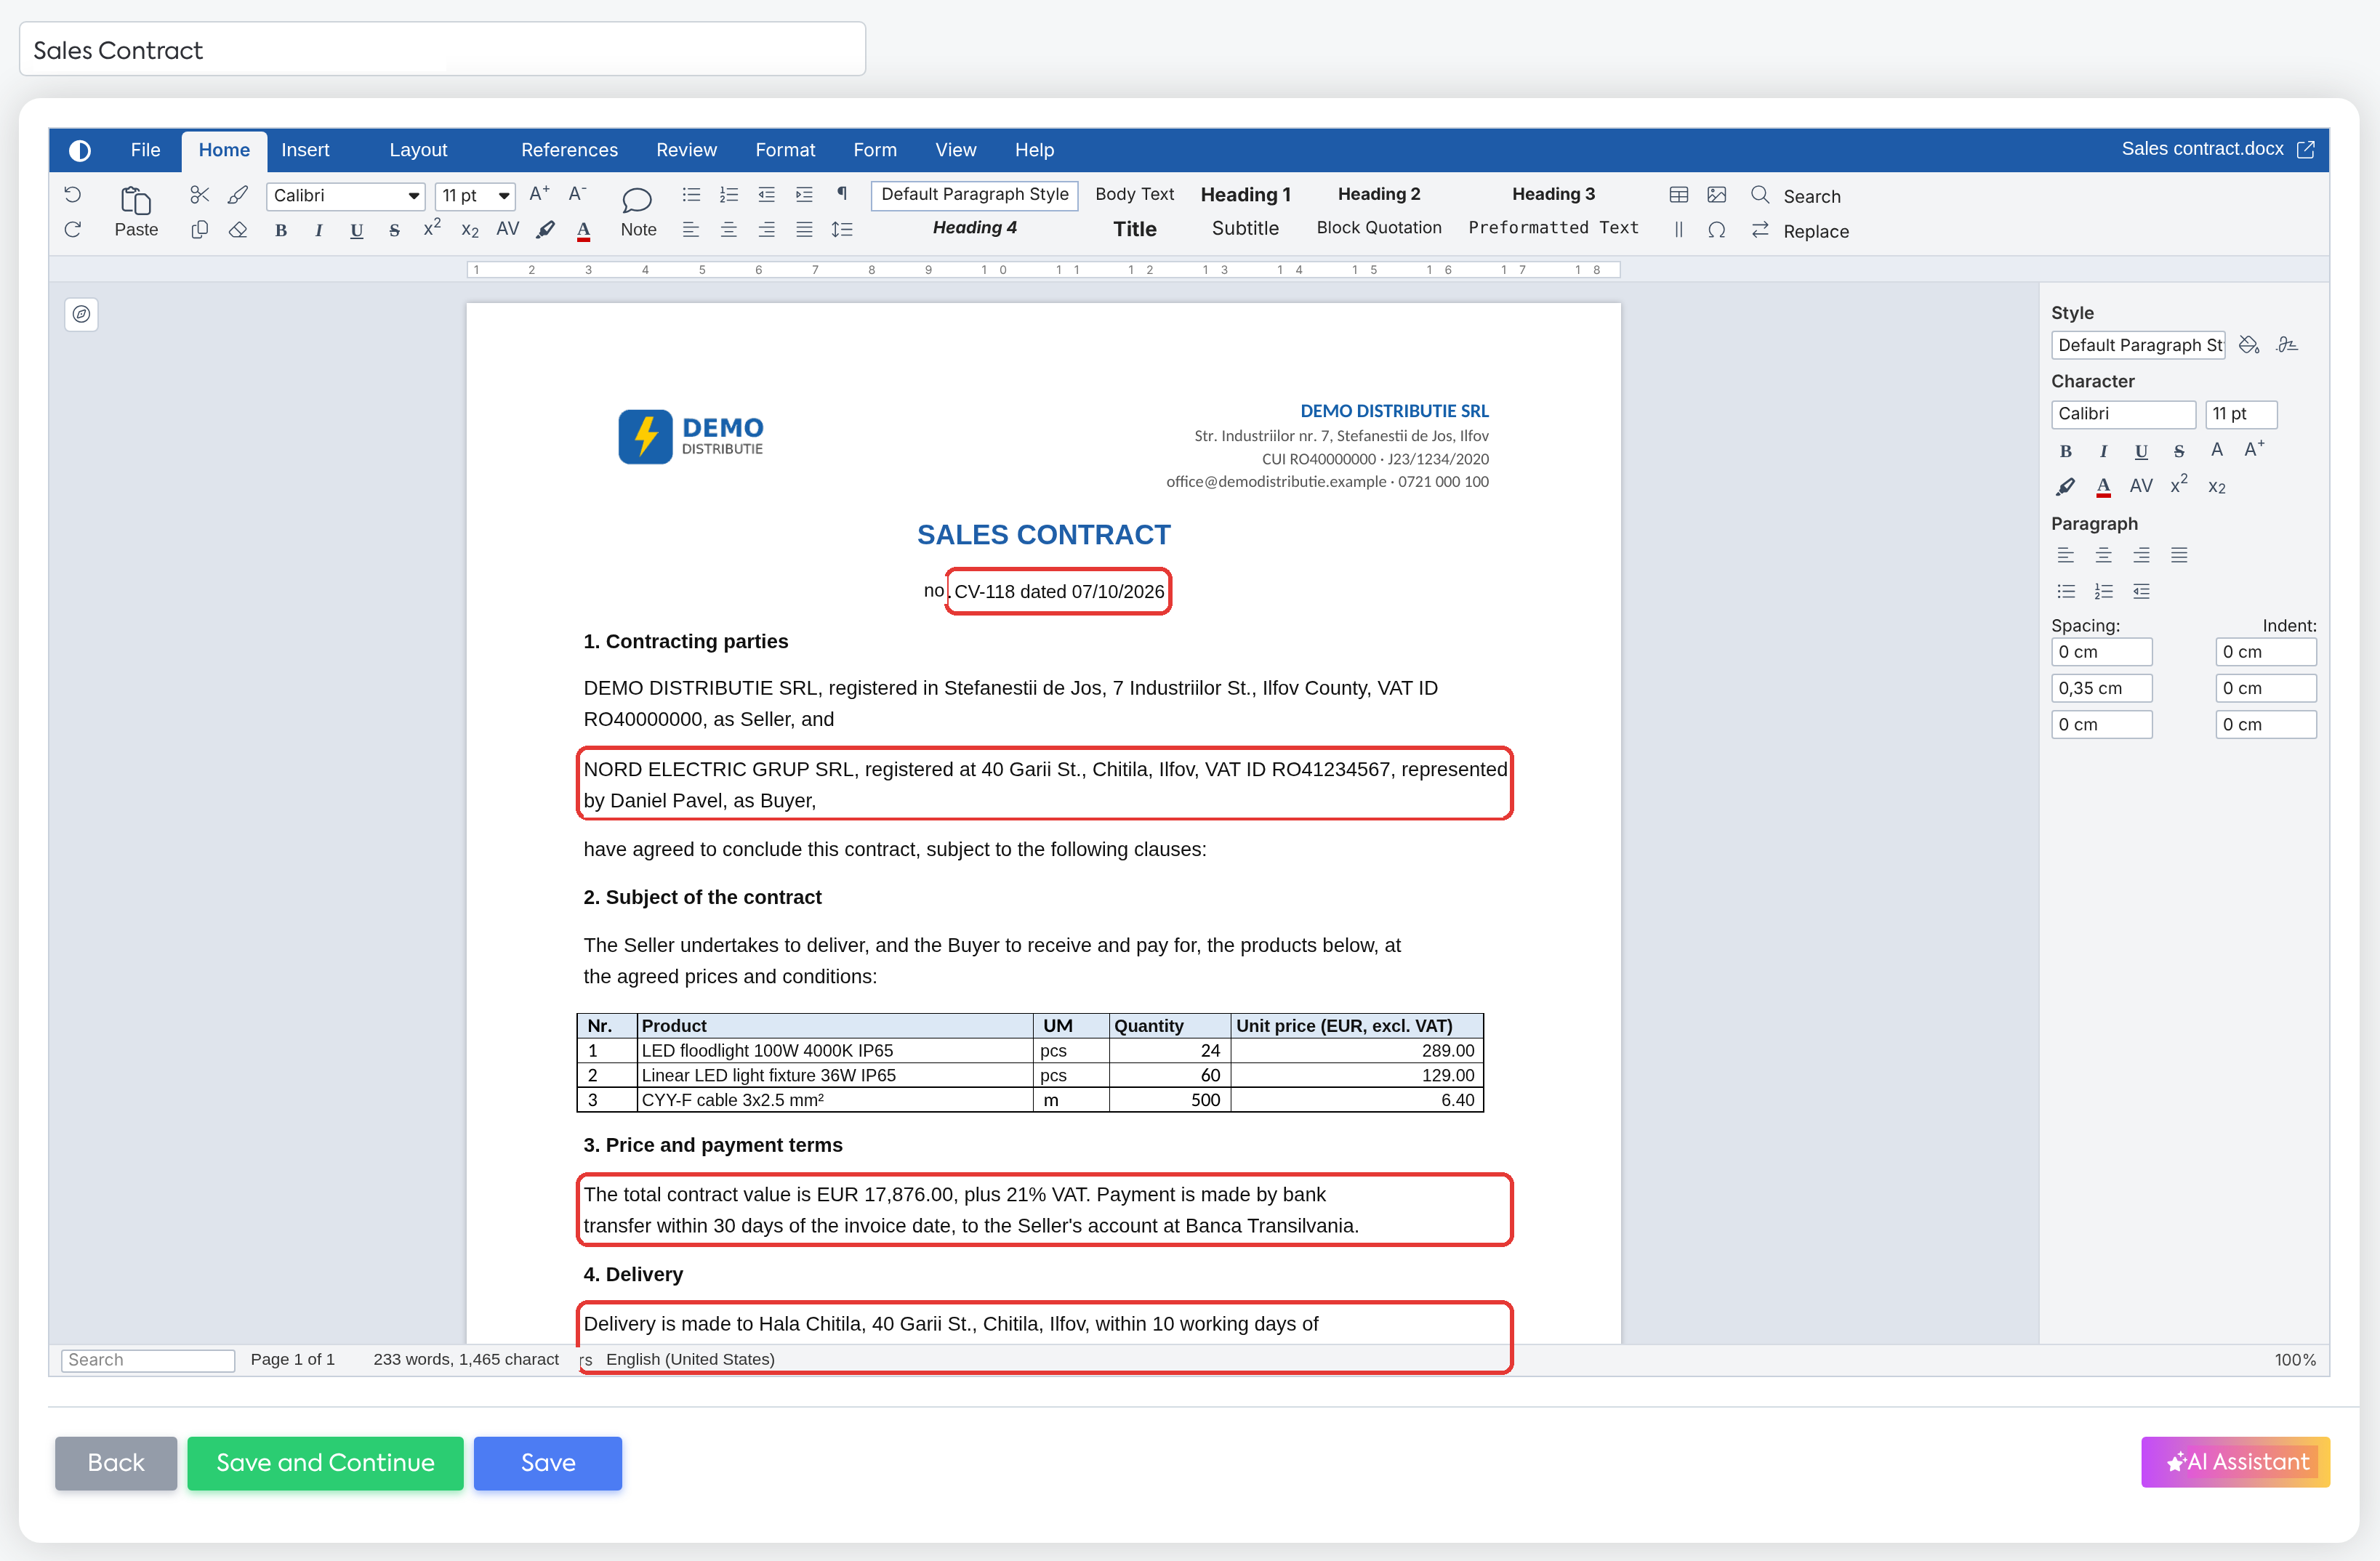Toggle Strikethrough in the toolbar
The height and width of the screenshot is (1561, 2380).
(x=394, y=230)
